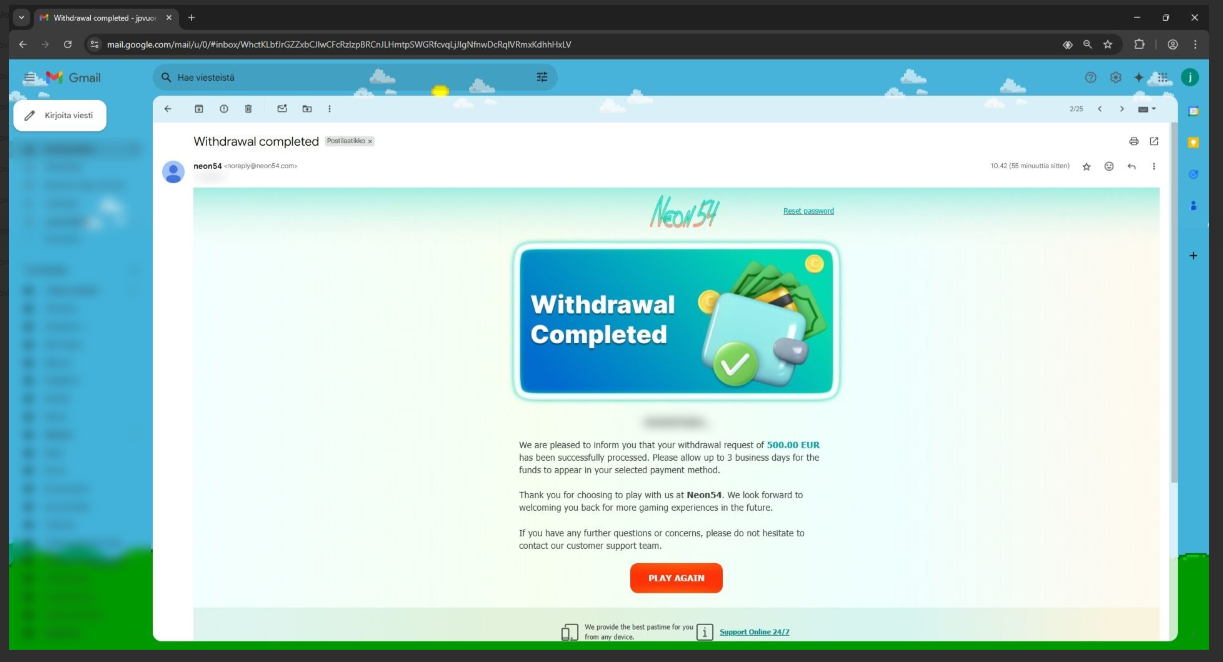Open Google Keep side panel
Viewport: 1223px width, 662px height.
[x=1193, y=142]
